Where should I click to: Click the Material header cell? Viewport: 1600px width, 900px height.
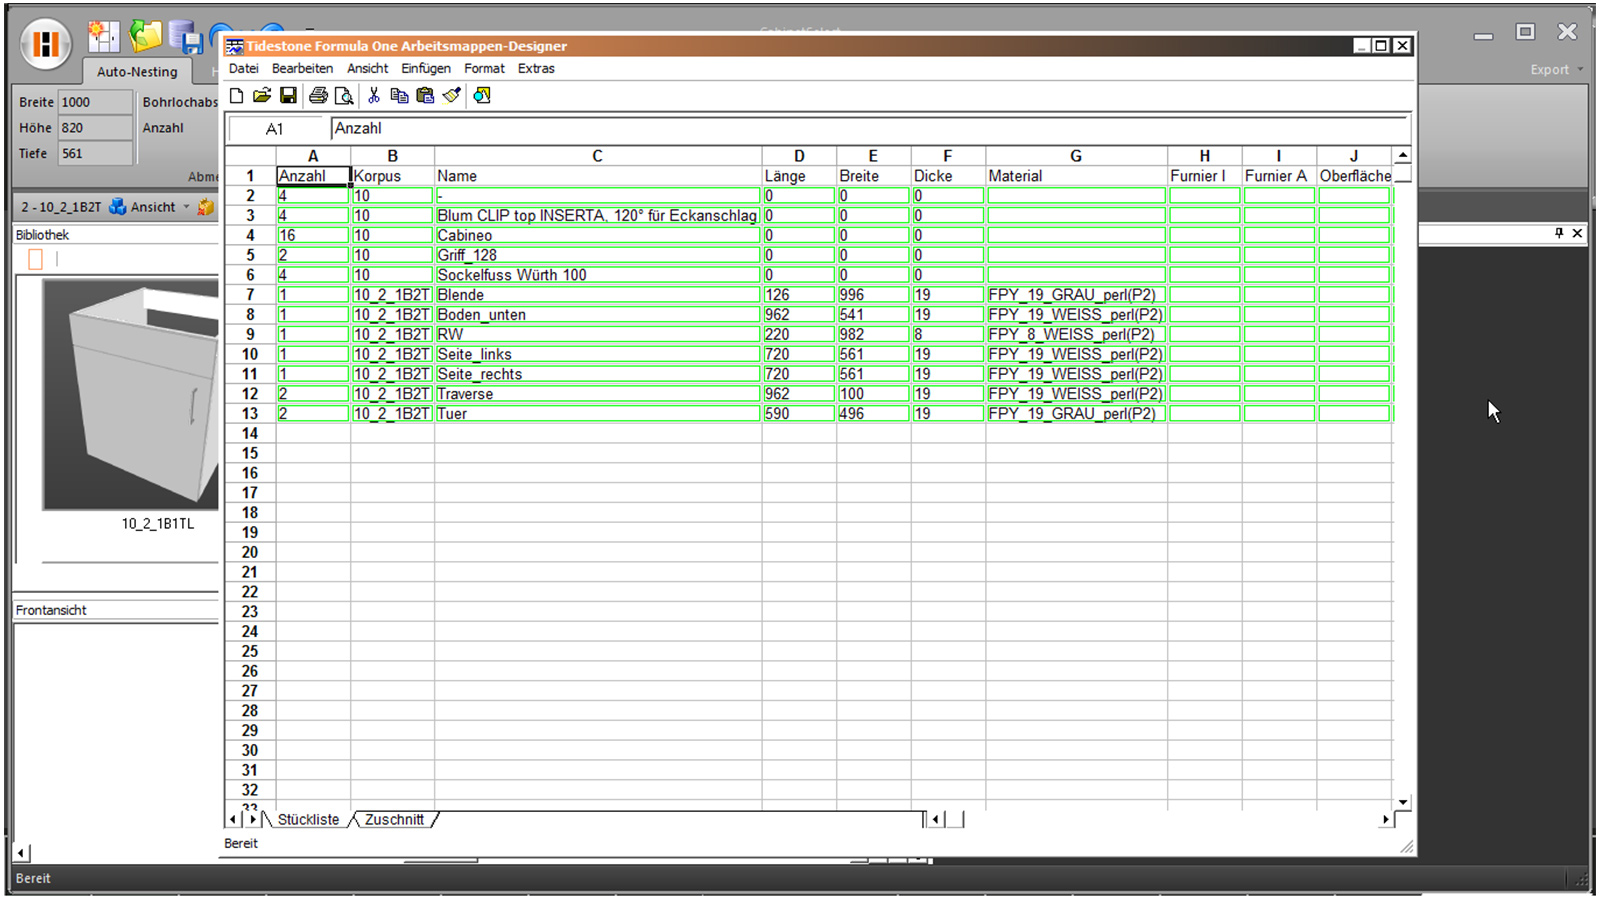click(x=1076, y=176)
